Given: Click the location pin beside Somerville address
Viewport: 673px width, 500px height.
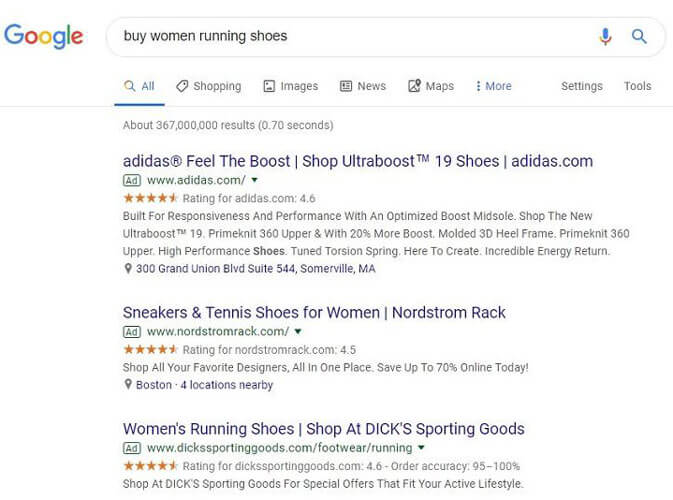Looking at the screenshot, I should pyautogui.click(x=128, y=269).
